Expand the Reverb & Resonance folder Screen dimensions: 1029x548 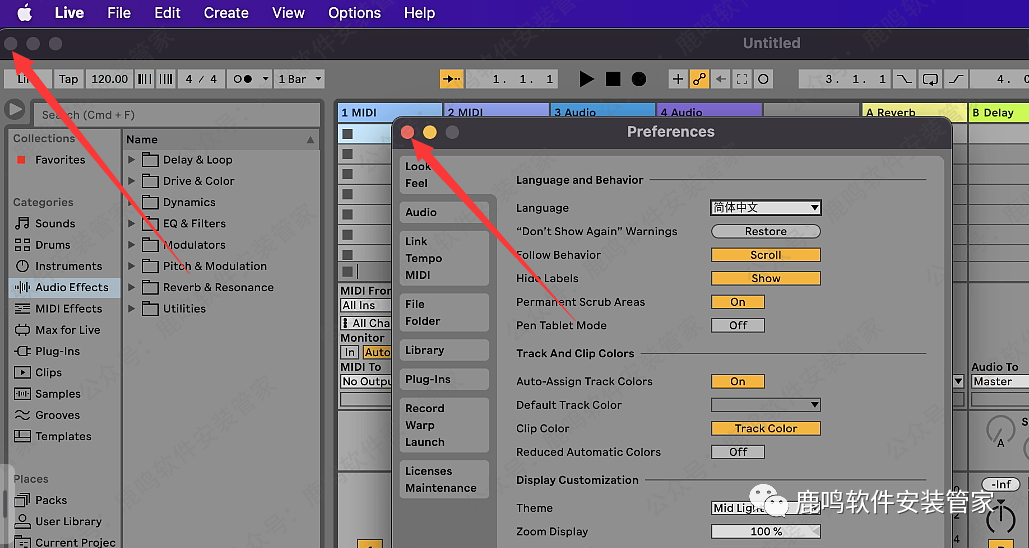point(131,287)
